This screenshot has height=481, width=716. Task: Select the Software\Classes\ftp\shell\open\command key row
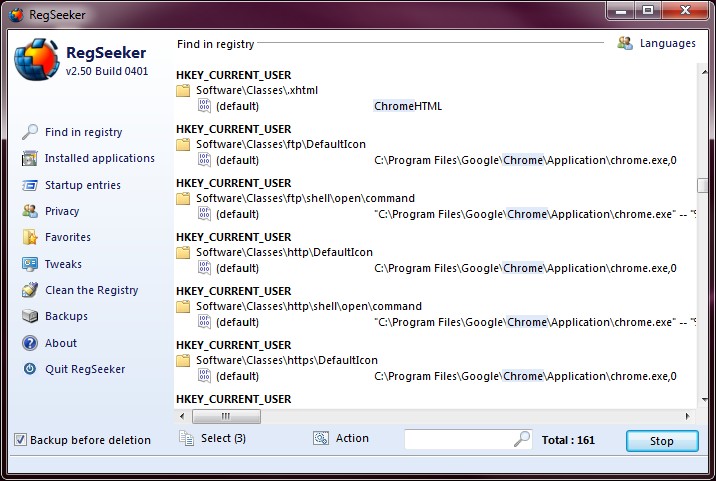[x=305, y=198]
